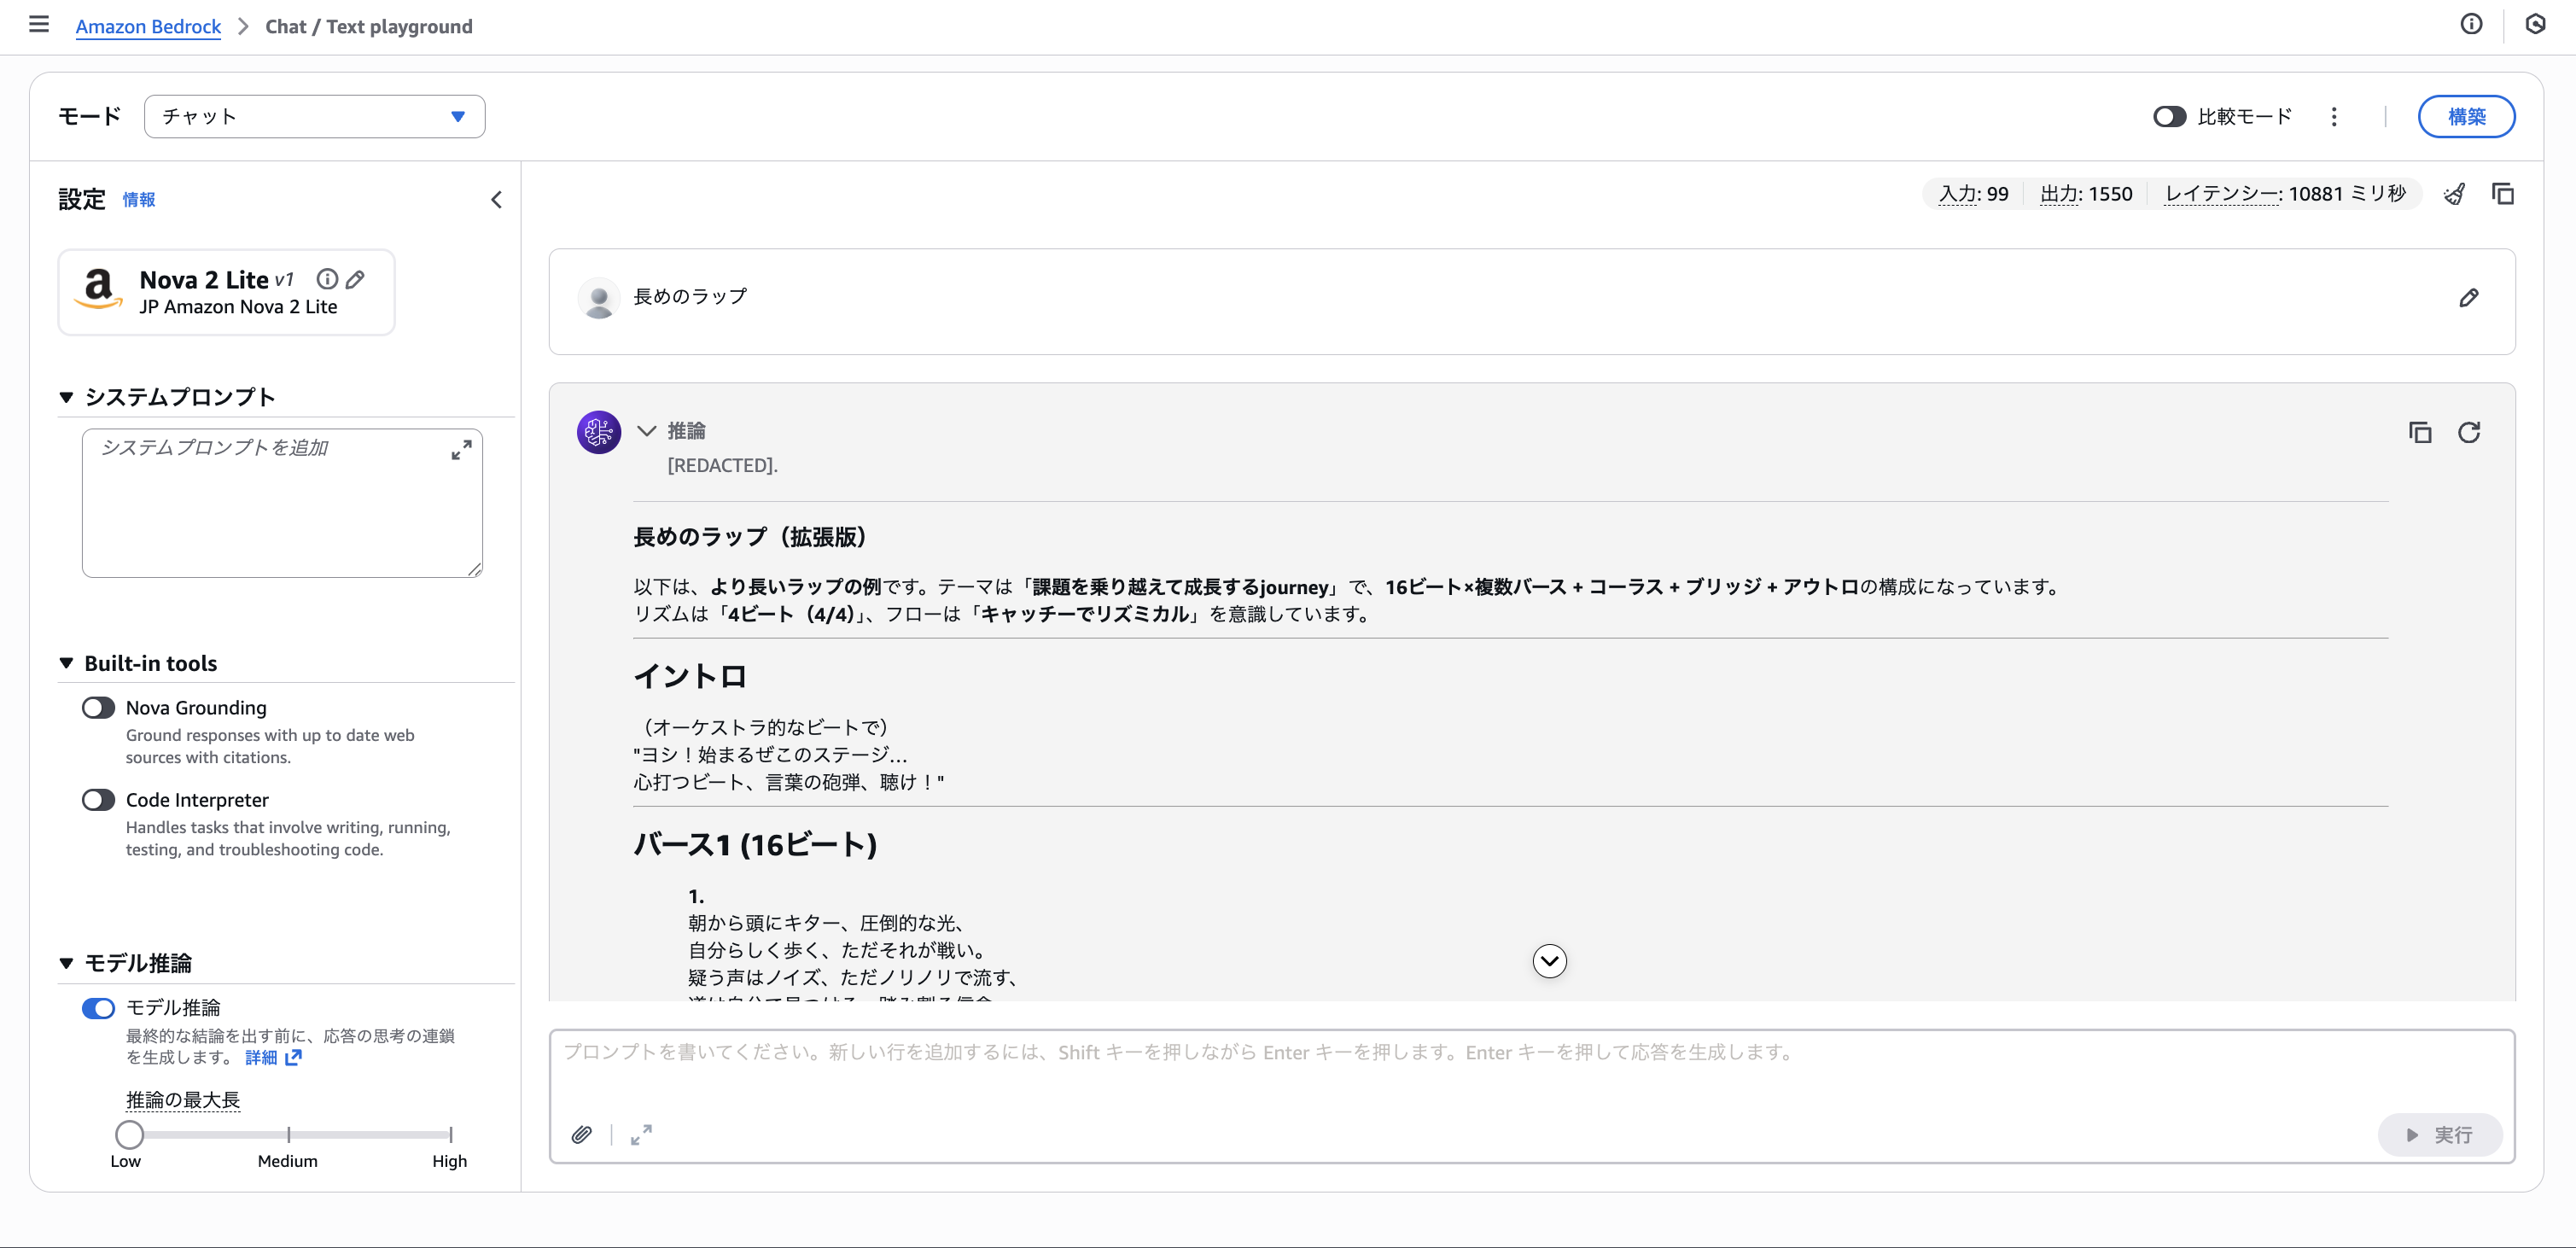Clear the chat with the broom icon
This screenshot has width=2576, height=1248.
(x=2455, y=193)
